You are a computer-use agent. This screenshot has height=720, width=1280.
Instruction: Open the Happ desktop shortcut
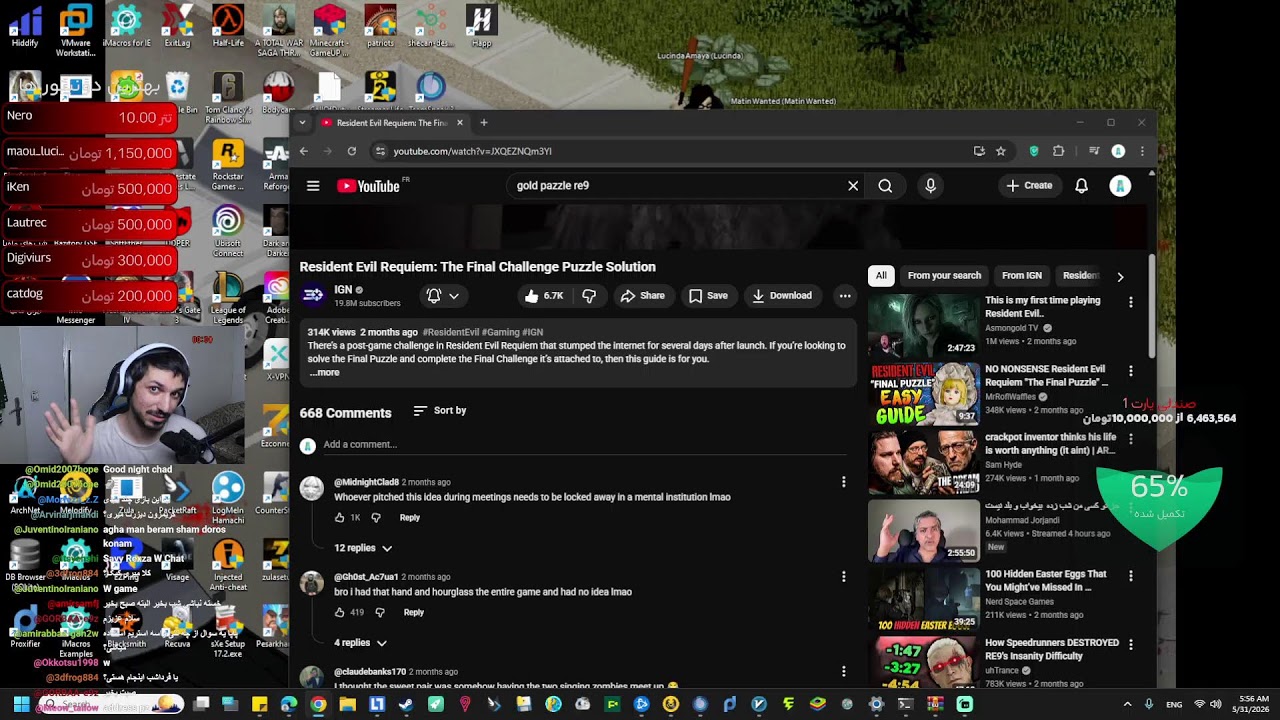(x=481, y=27)
